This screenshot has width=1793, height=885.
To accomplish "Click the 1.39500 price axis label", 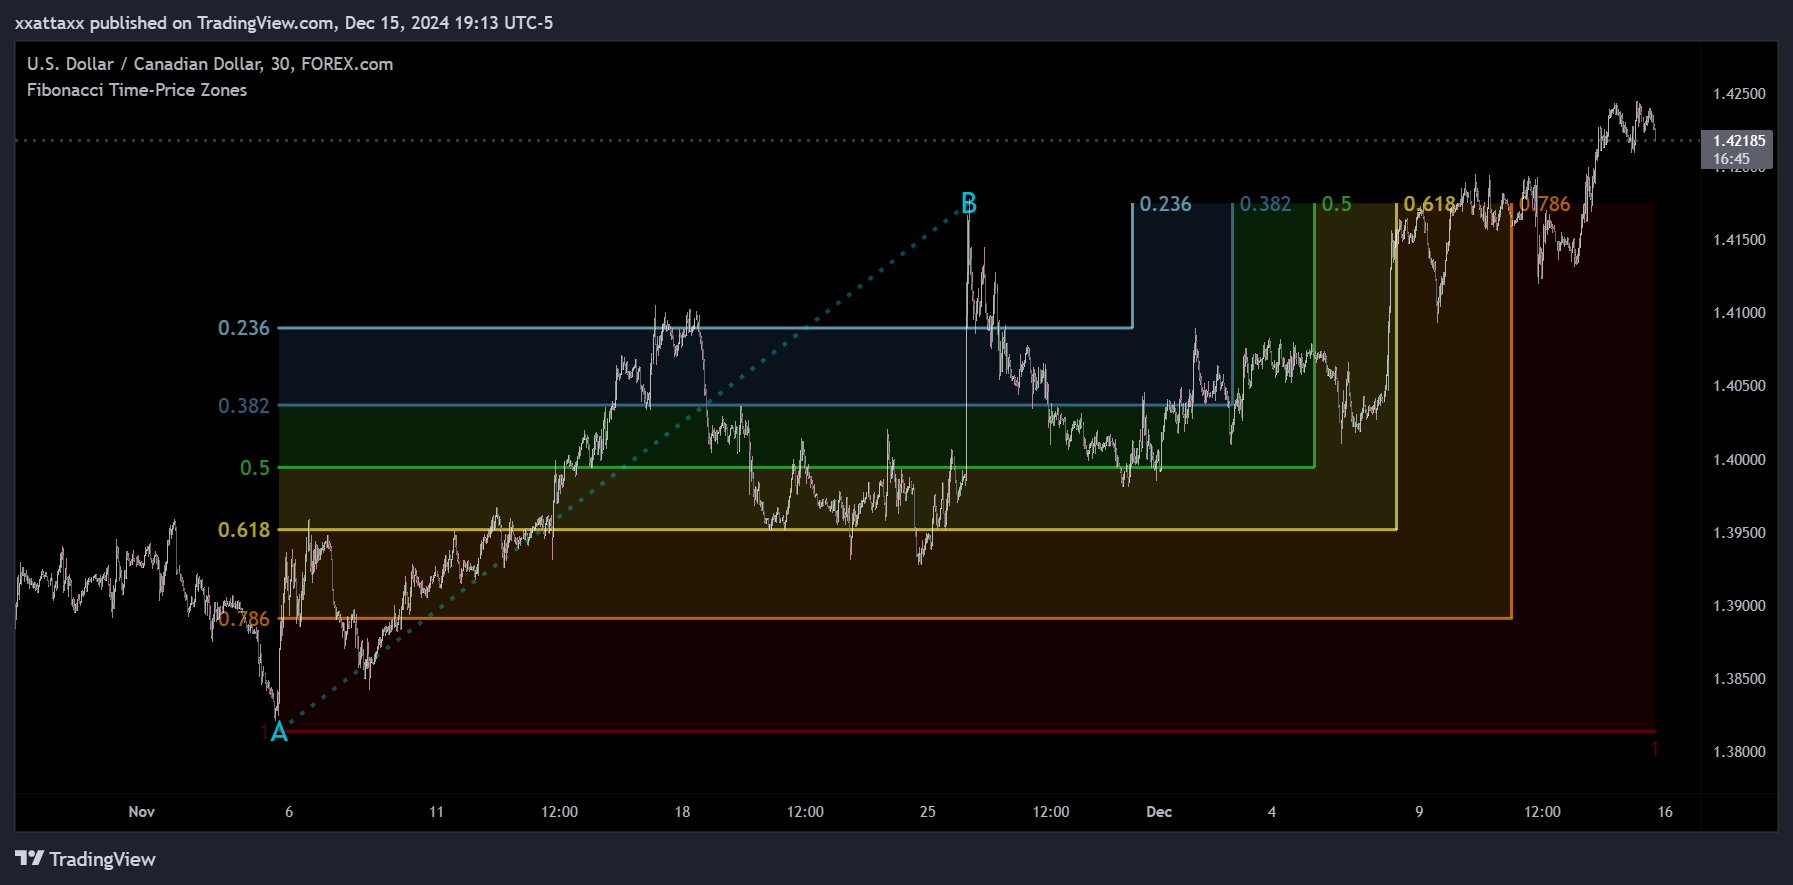I will point(1739,533).
